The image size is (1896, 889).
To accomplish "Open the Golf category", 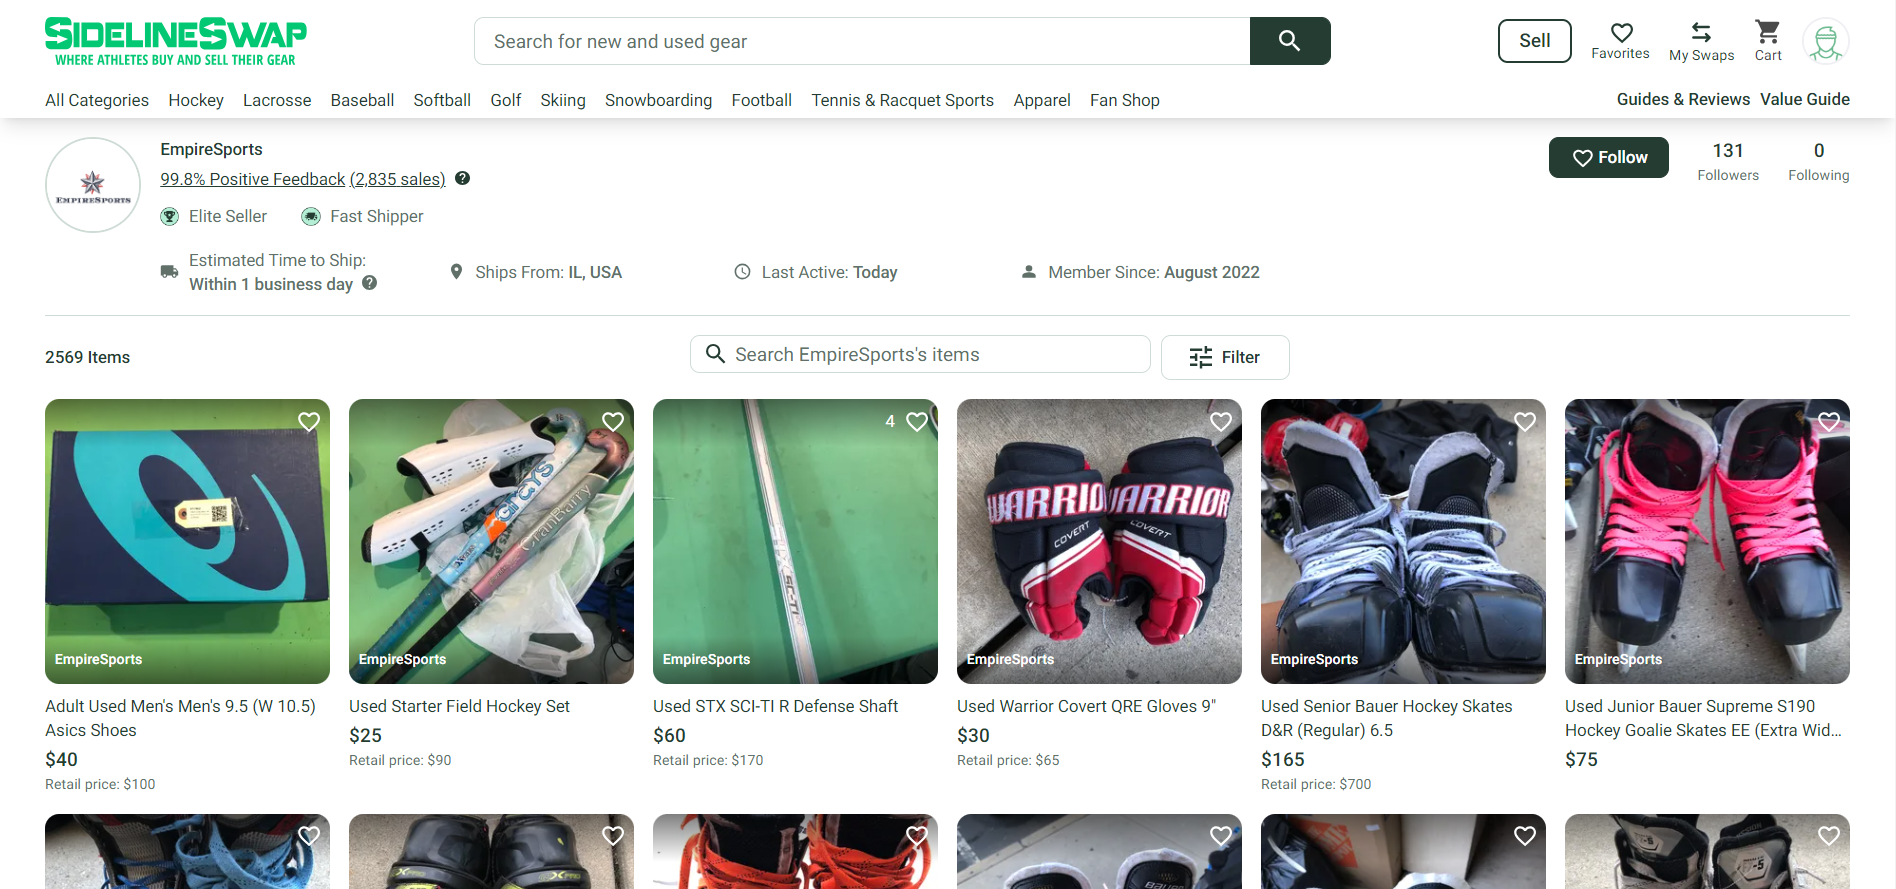I will click(x=506, y=100).
